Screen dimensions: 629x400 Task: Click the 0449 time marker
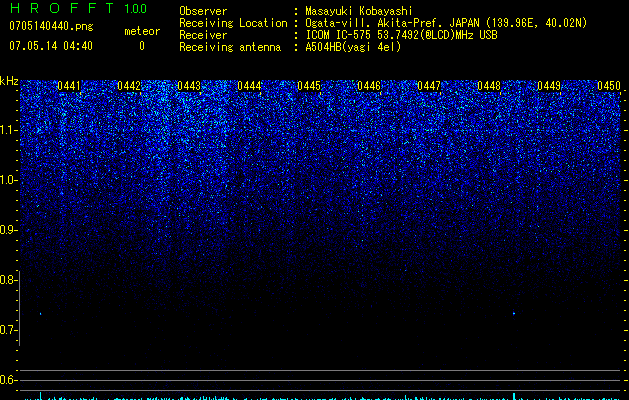tap(549, 86)
